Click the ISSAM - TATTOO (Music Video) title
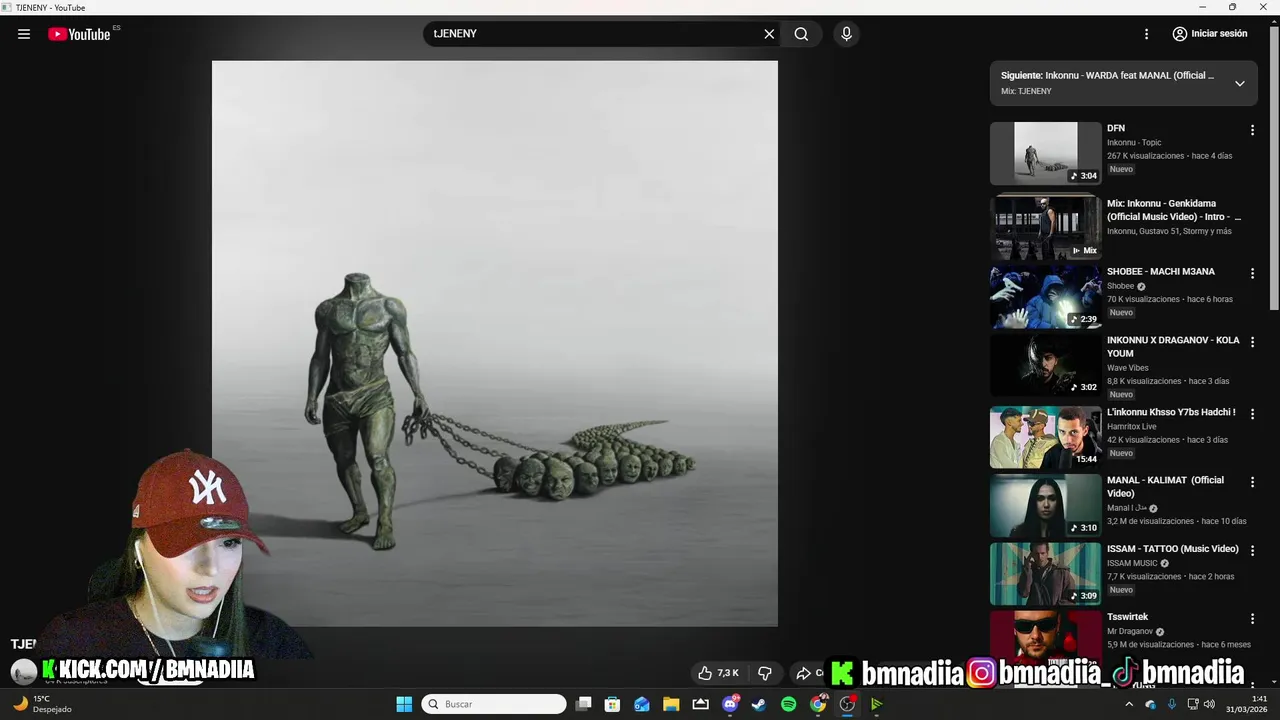This screenshot has width=1280, height=720. [1173, 549]
